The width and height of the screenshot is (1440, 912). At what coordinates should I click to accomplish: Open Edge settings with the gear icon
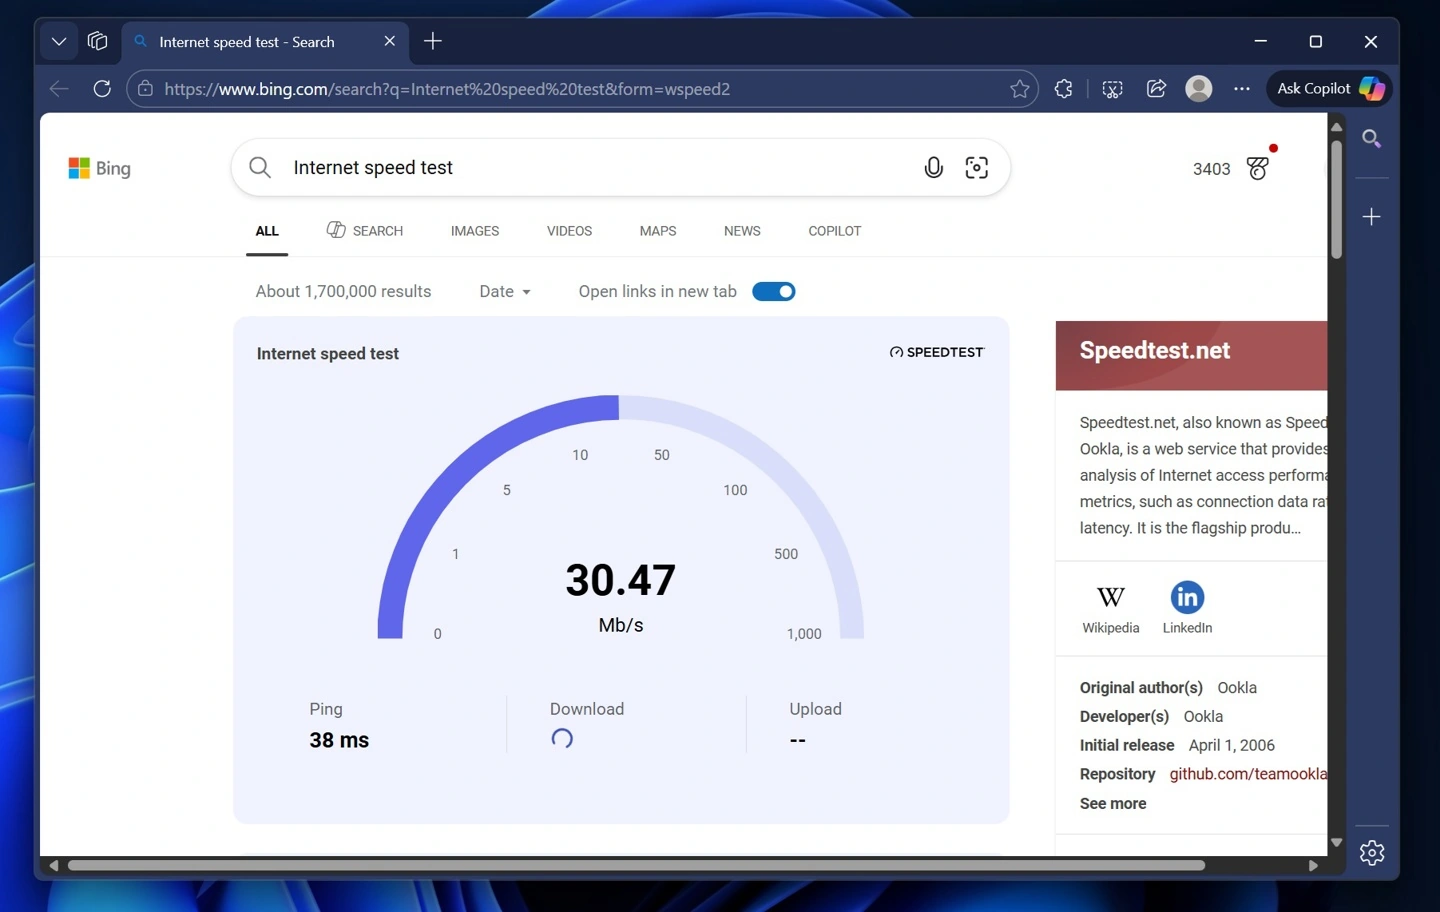(x=1371, y=852)
